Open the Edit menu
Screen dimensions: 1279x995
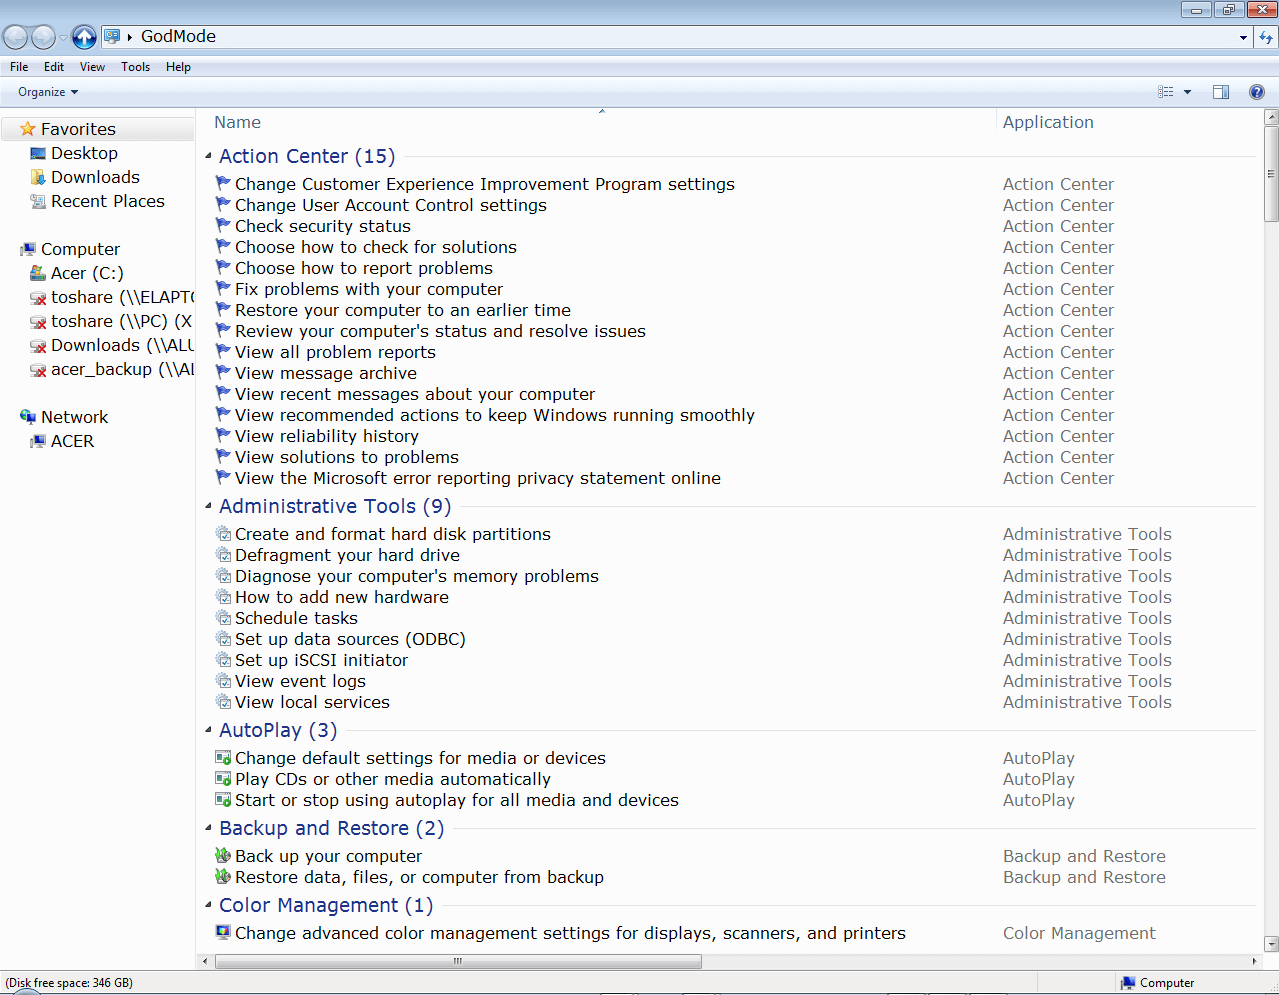click(54, 67)
